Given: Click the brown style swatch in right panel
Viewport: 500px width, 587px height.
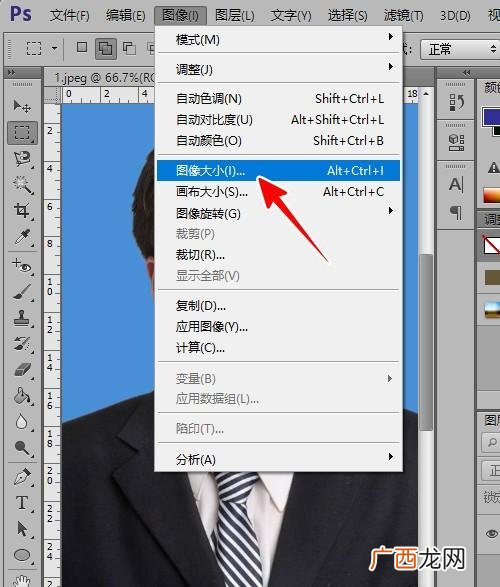Looking at the screenshot, I should pos(492,278).
